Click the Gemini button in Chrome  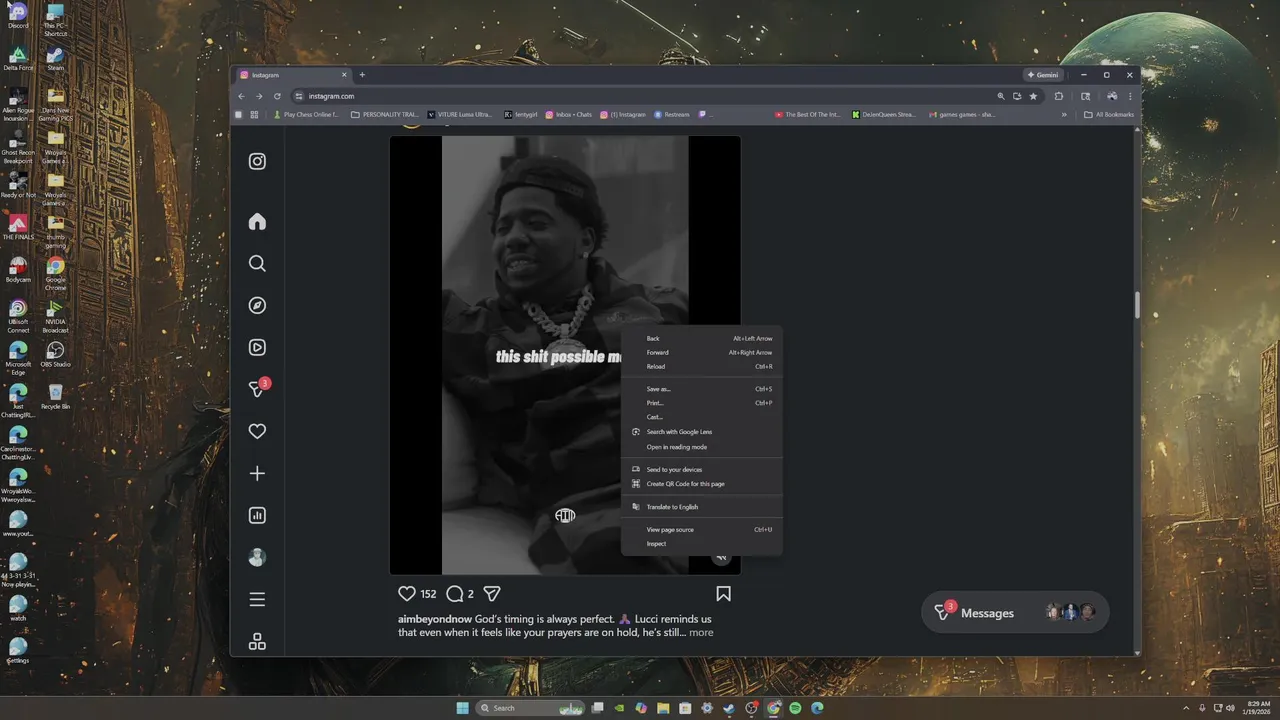pyautogui.click(x=1043, y=75)
